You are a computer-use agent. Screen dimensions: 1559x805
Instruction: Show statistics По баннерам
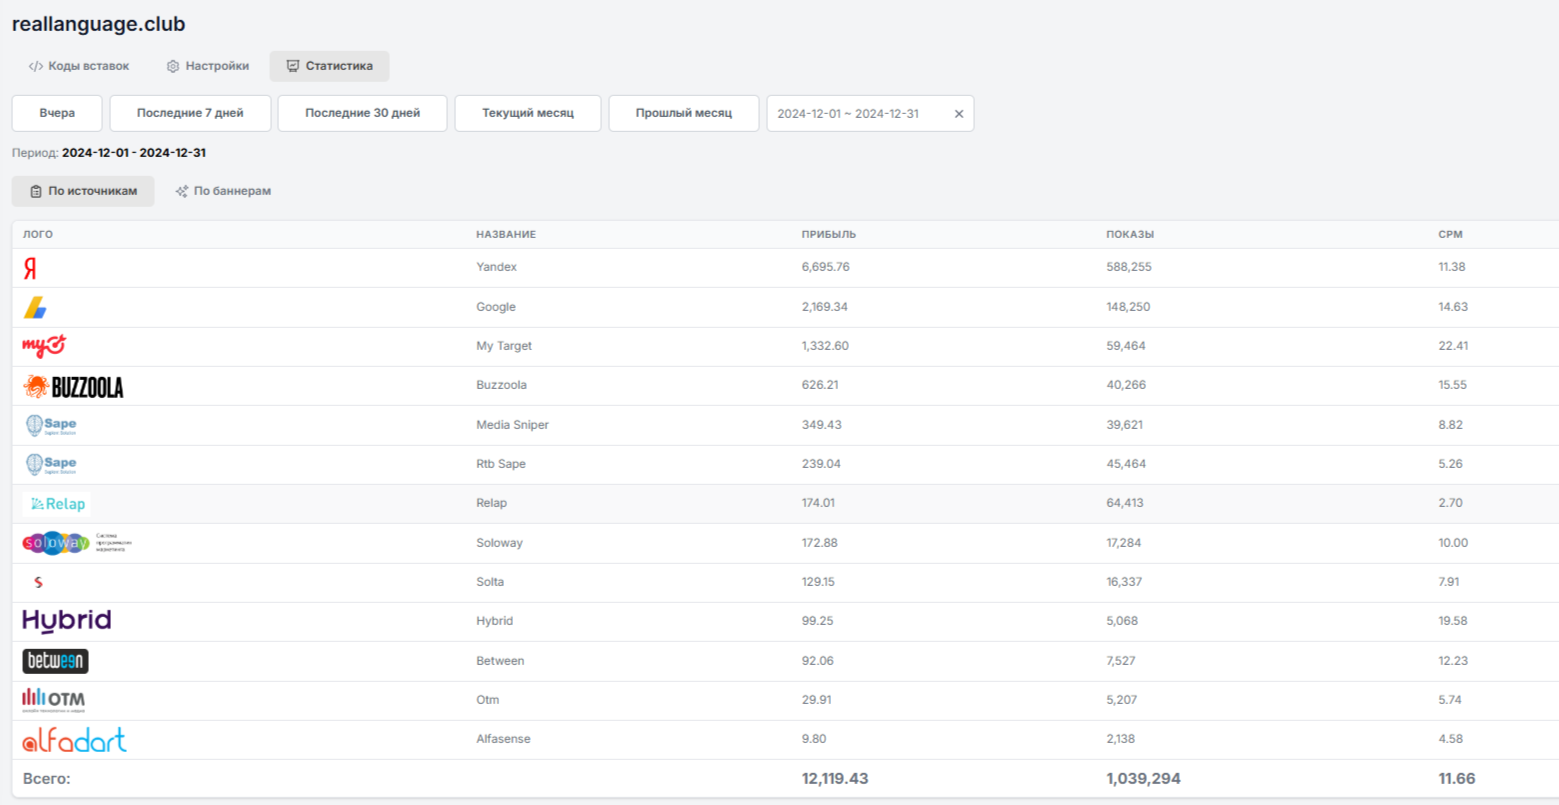(x=223, y=191)
